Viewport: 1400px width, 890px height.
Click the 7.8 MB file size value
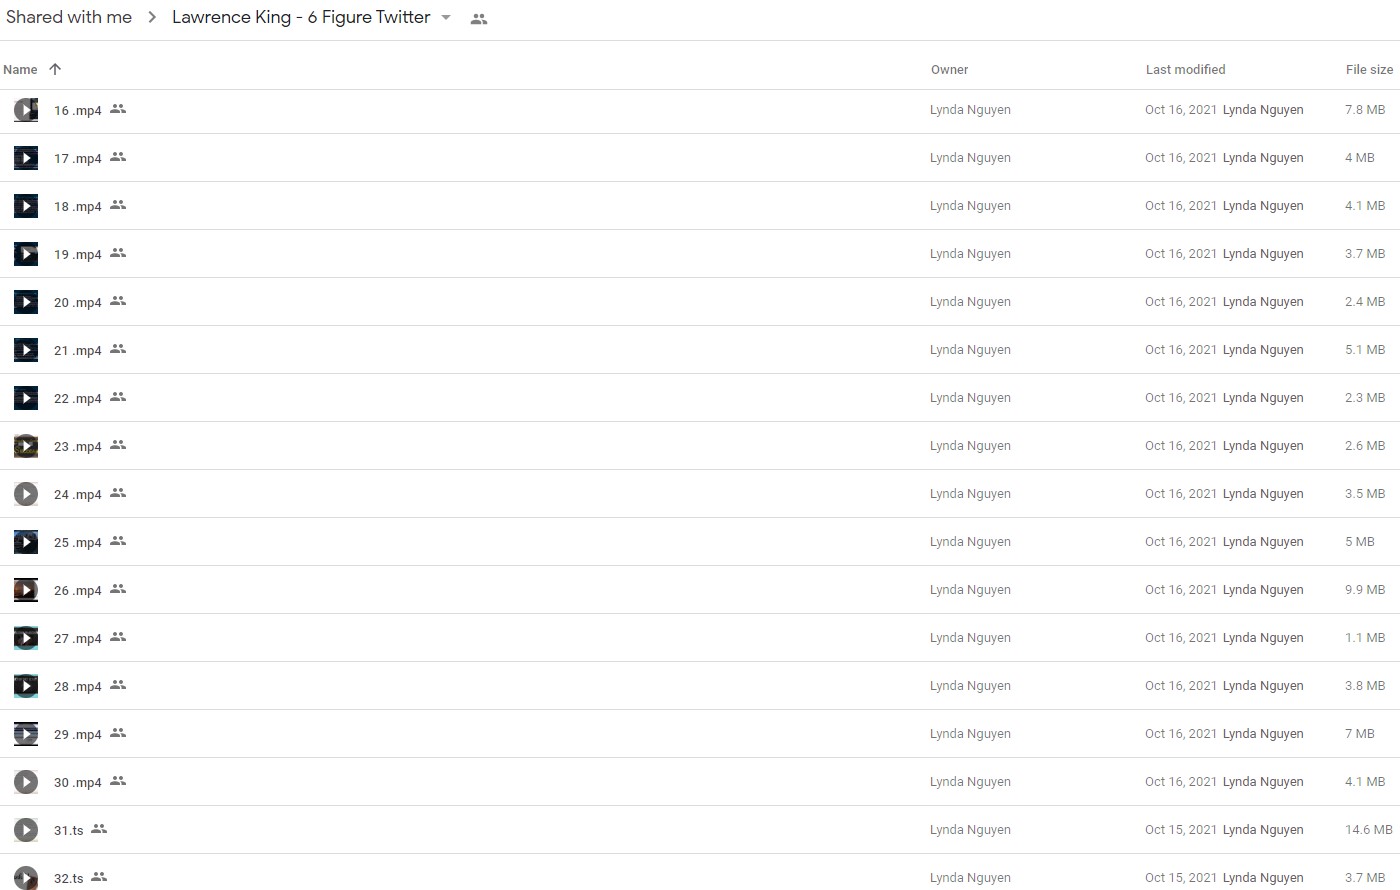coord(1365,109)
